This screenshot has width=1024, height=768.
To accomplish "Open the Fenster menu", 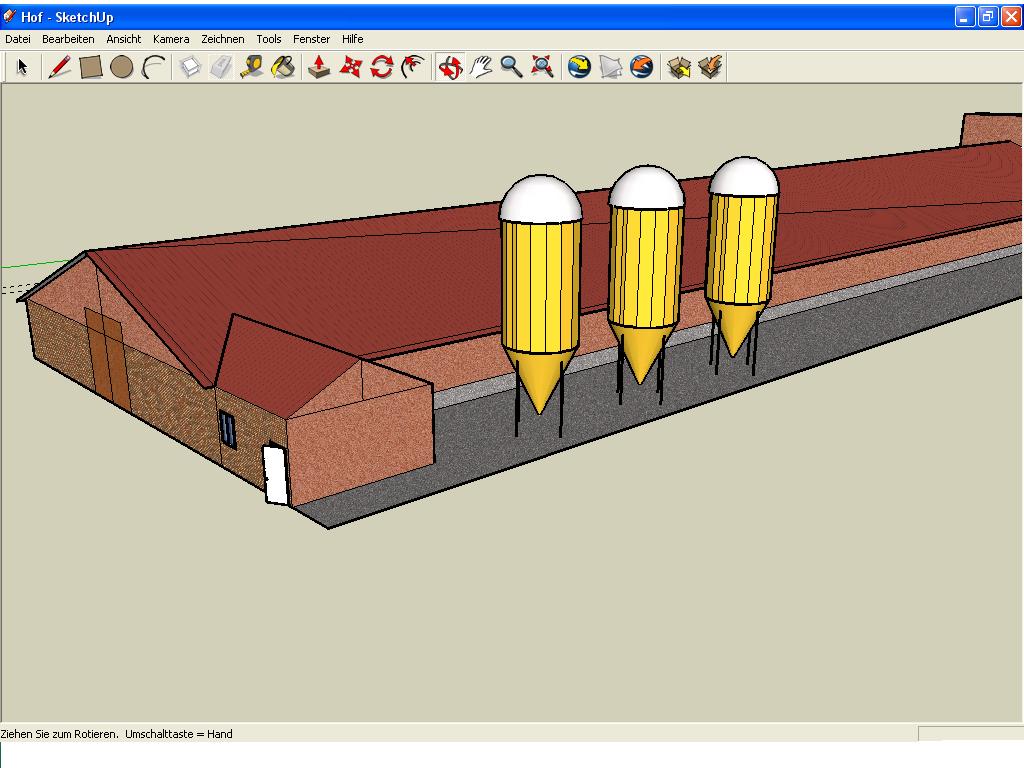I will point(311,39).
